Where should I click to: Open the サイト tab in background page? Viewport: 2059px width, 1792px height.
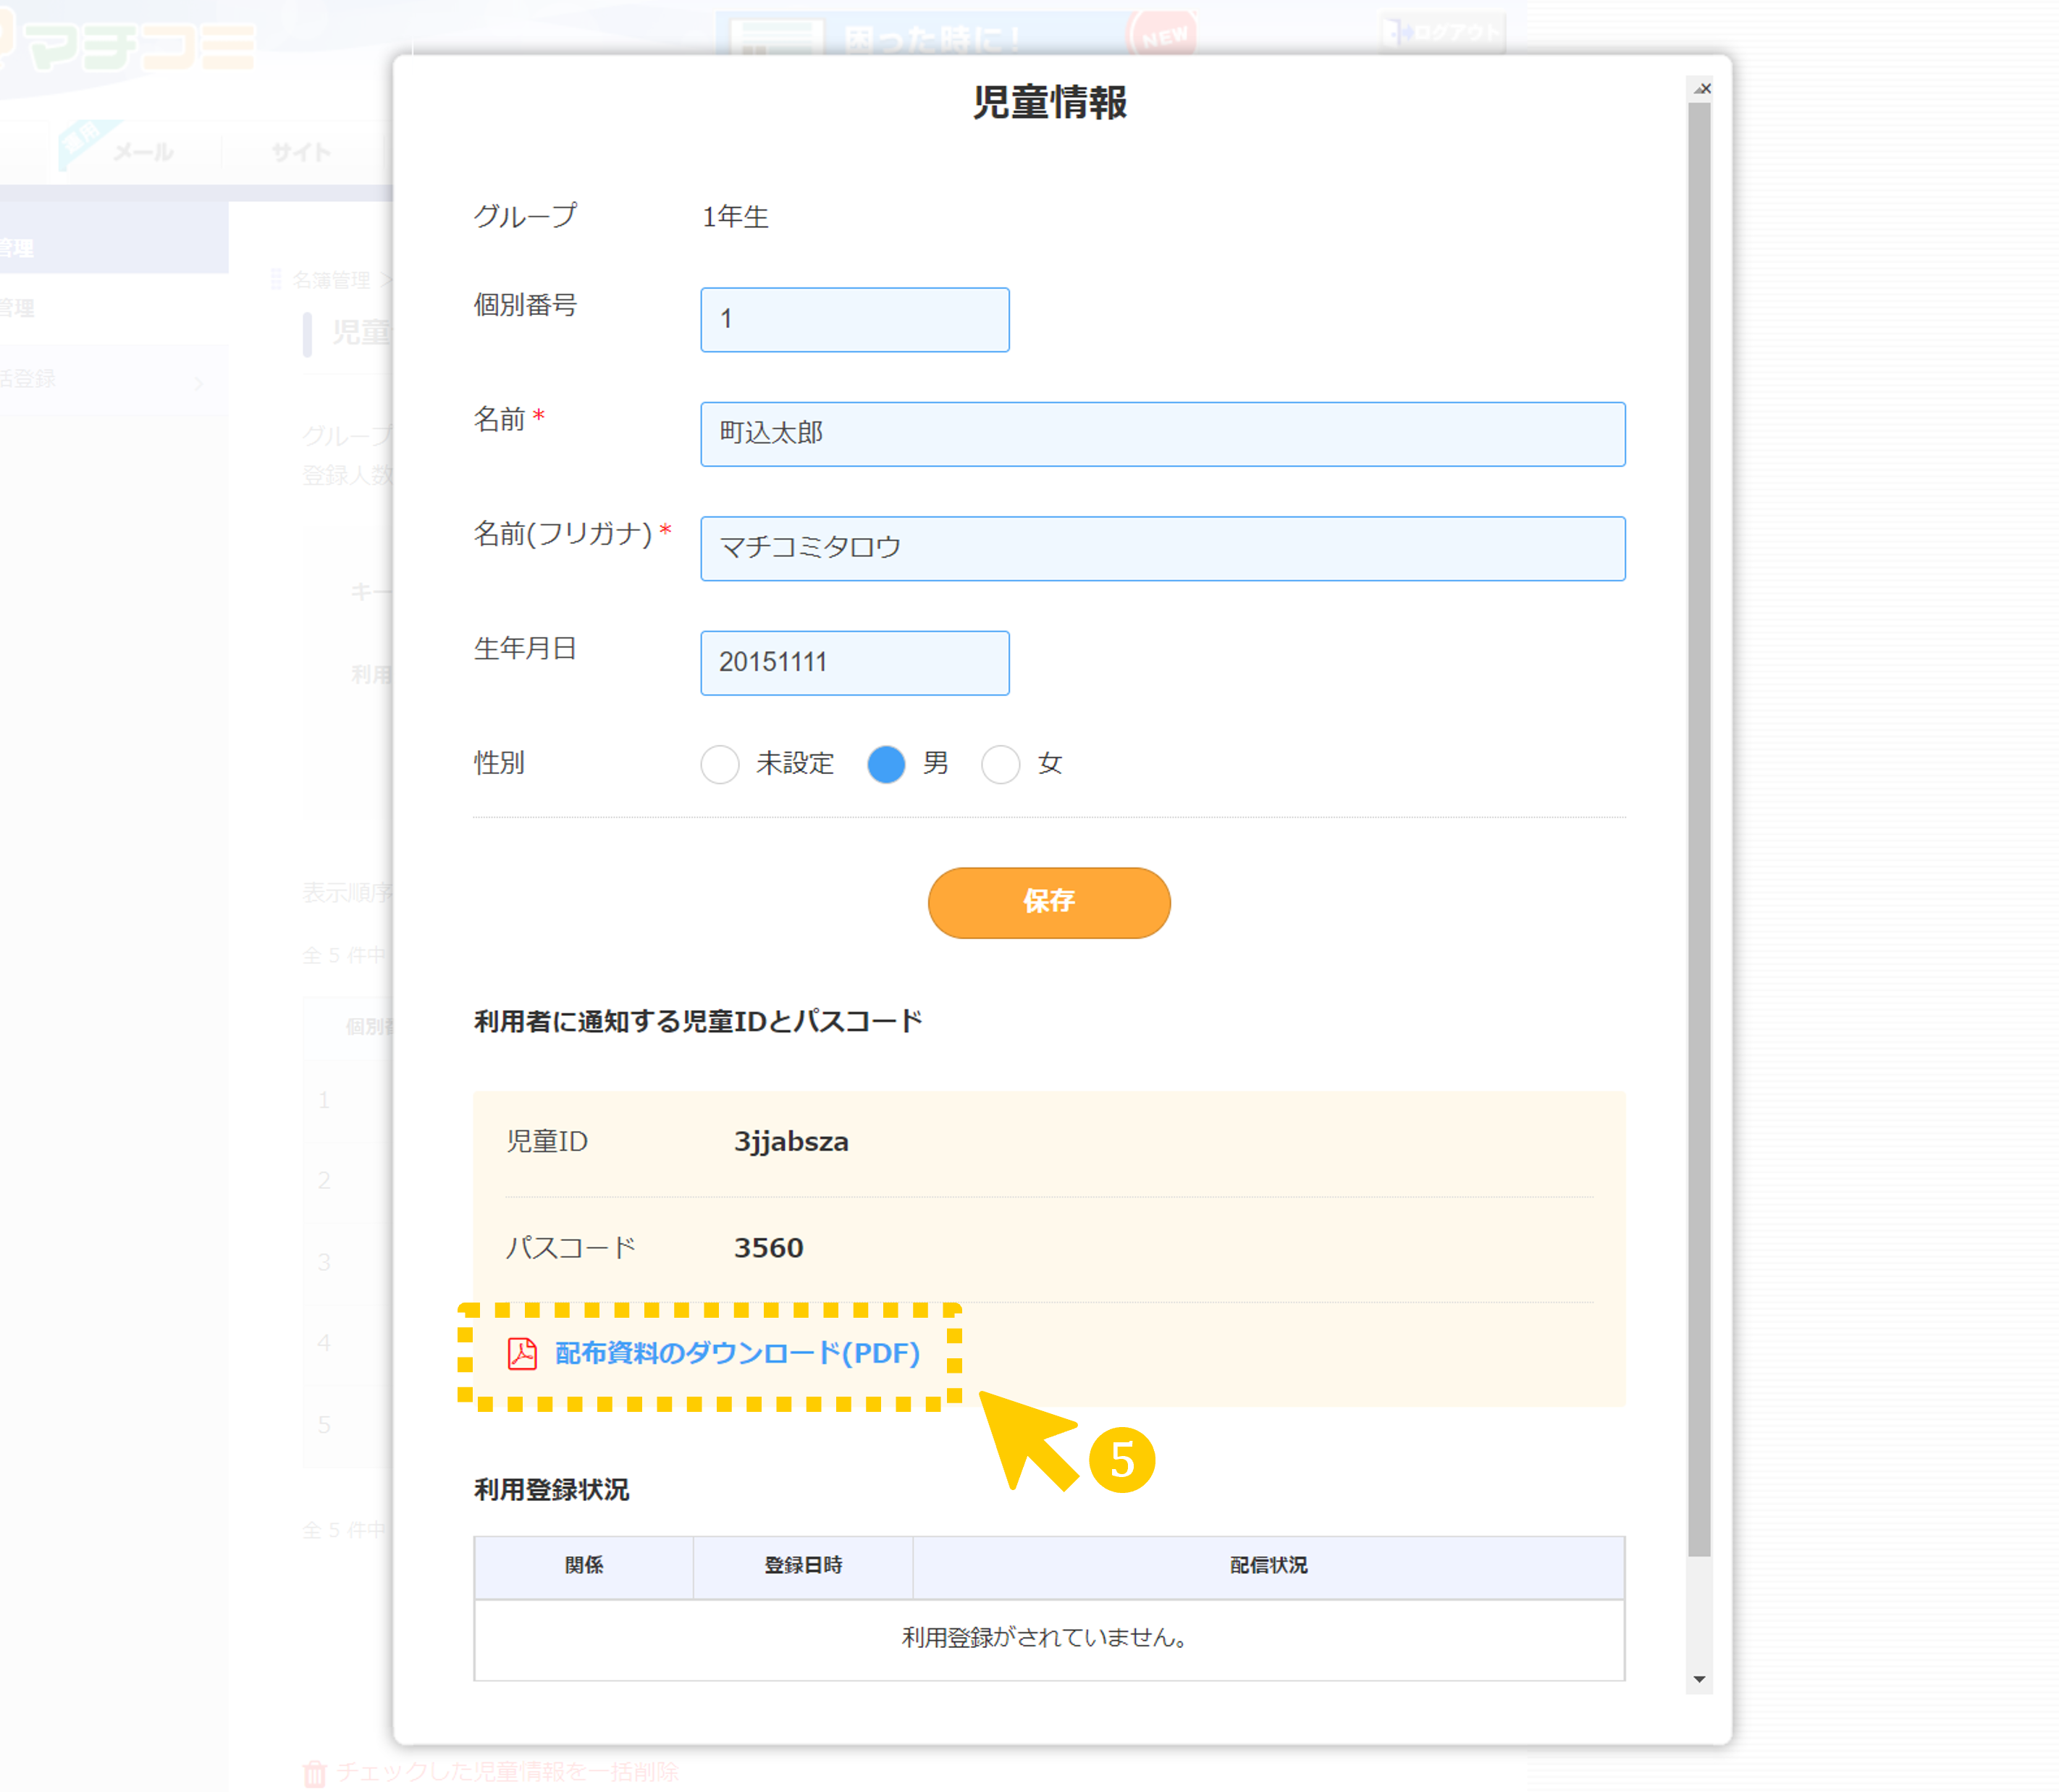point(301,152)
